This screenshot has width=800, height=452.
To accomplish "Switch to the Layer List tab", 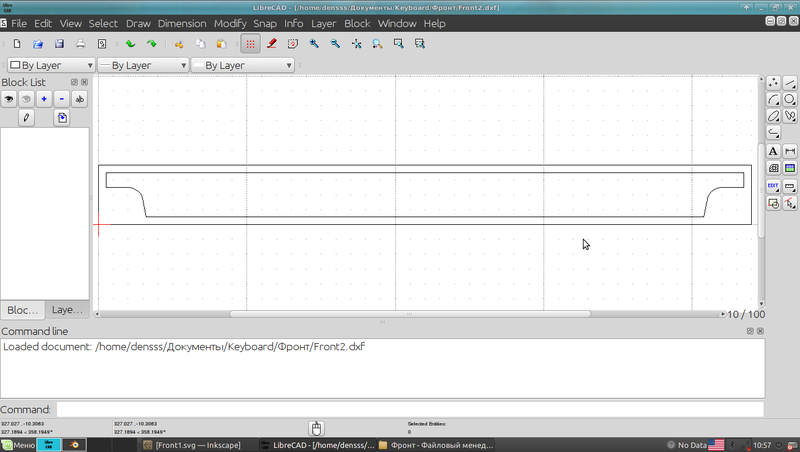I will (67, 310).
